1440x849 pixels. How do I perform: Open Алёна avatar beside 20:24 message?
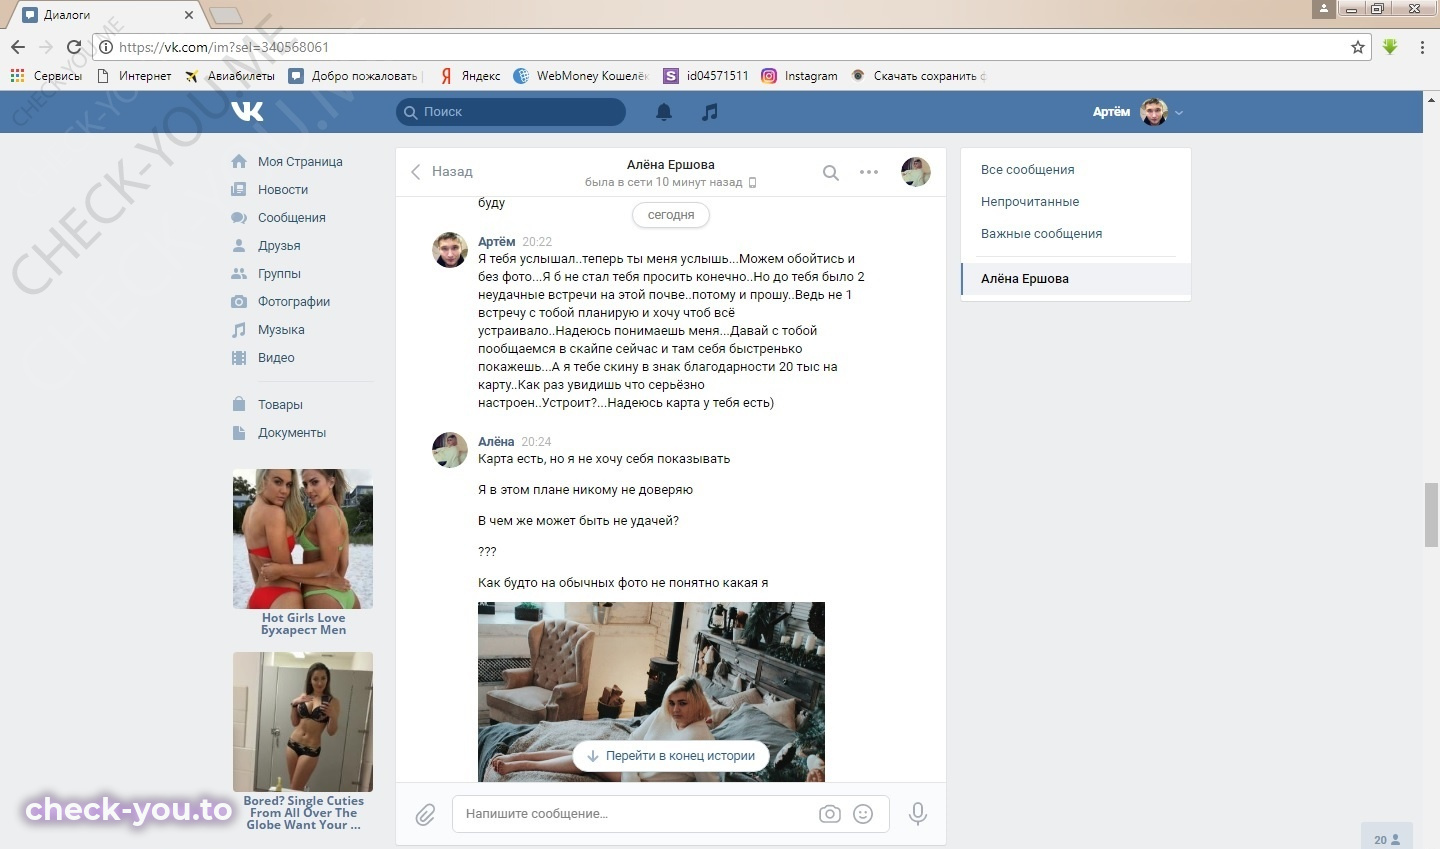click(x=450, y=450)
